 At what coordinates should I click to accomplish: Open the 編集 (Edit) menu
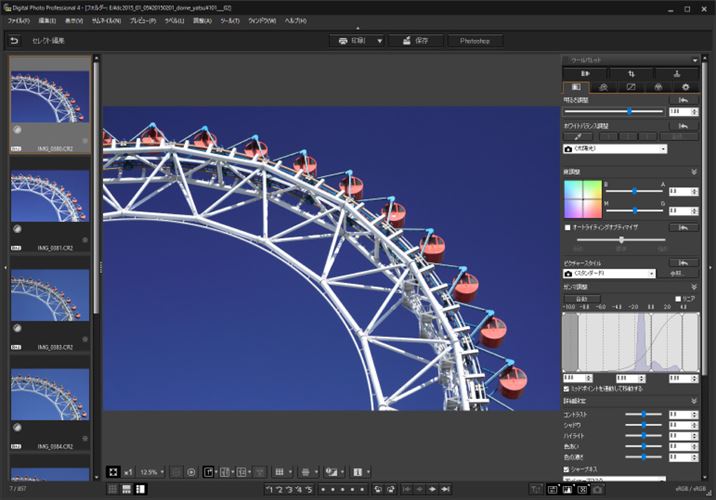click(47, 21)
